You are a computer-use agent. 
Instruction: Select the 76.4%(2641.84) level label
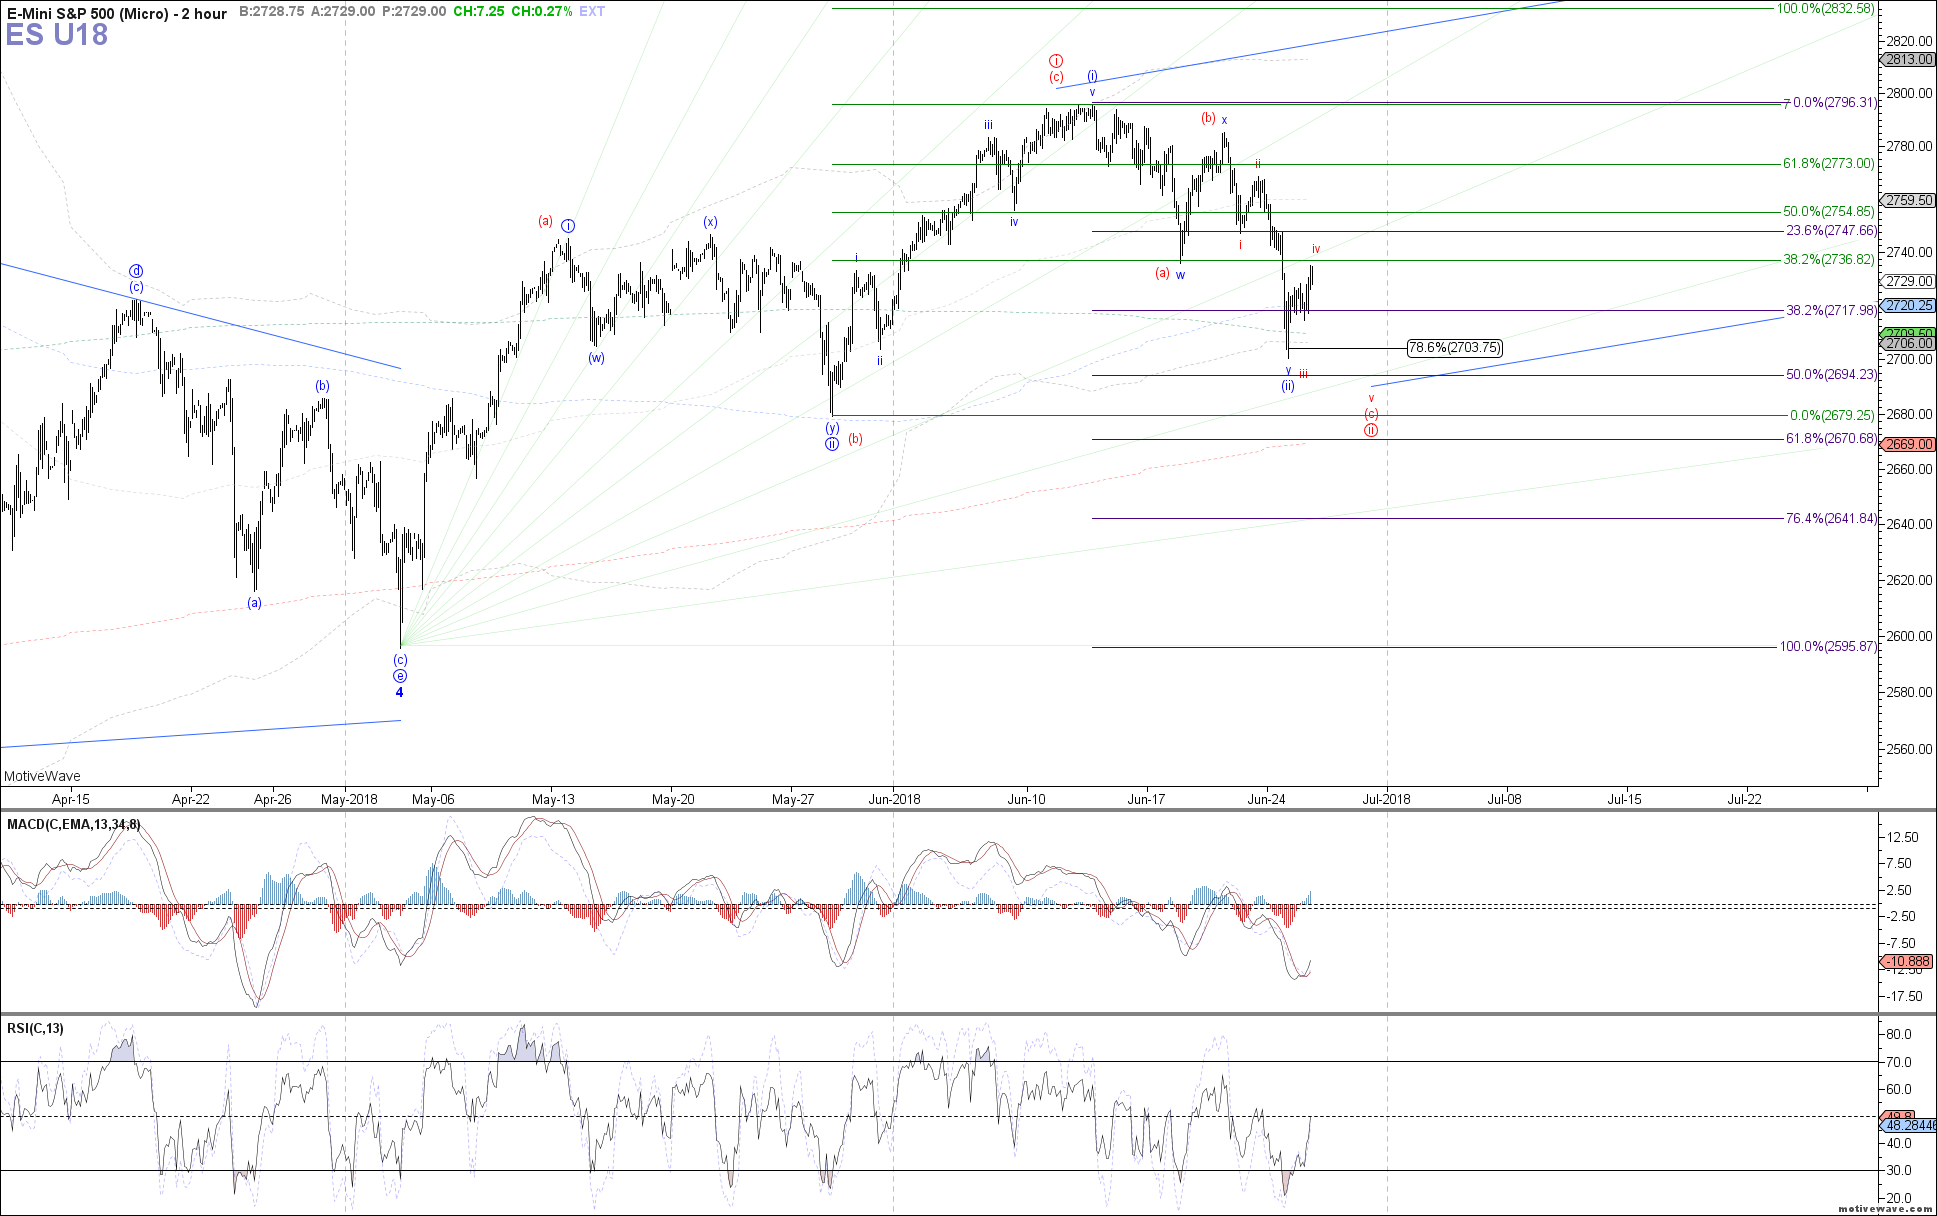(1832, 519)
